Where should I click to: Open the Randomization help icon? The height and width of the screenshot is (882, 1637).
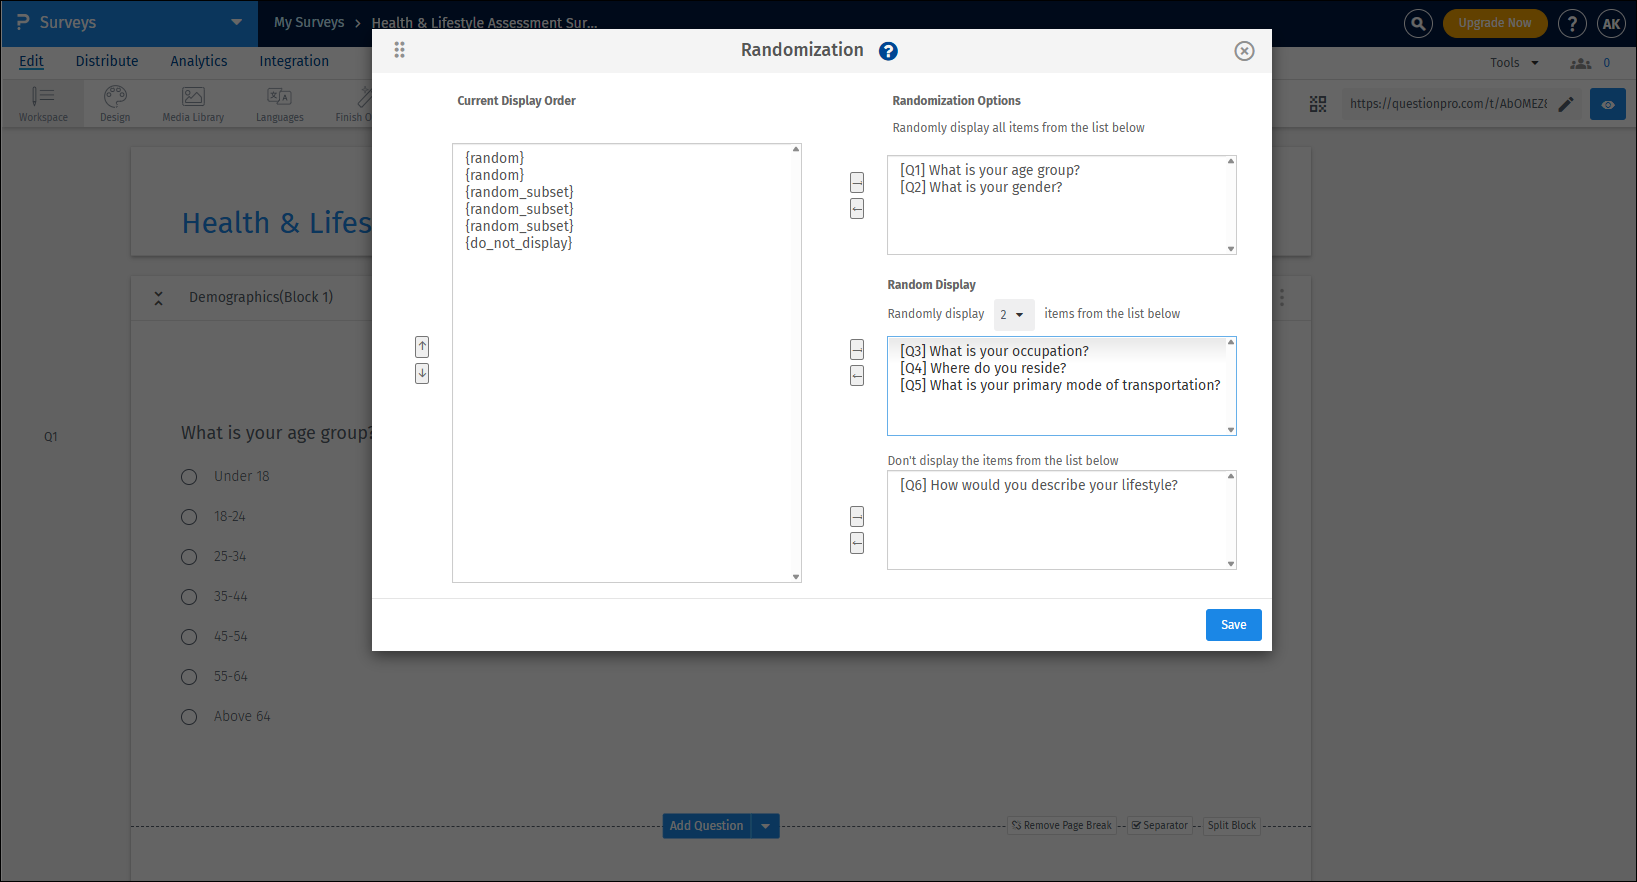click(x=888, y=51)
